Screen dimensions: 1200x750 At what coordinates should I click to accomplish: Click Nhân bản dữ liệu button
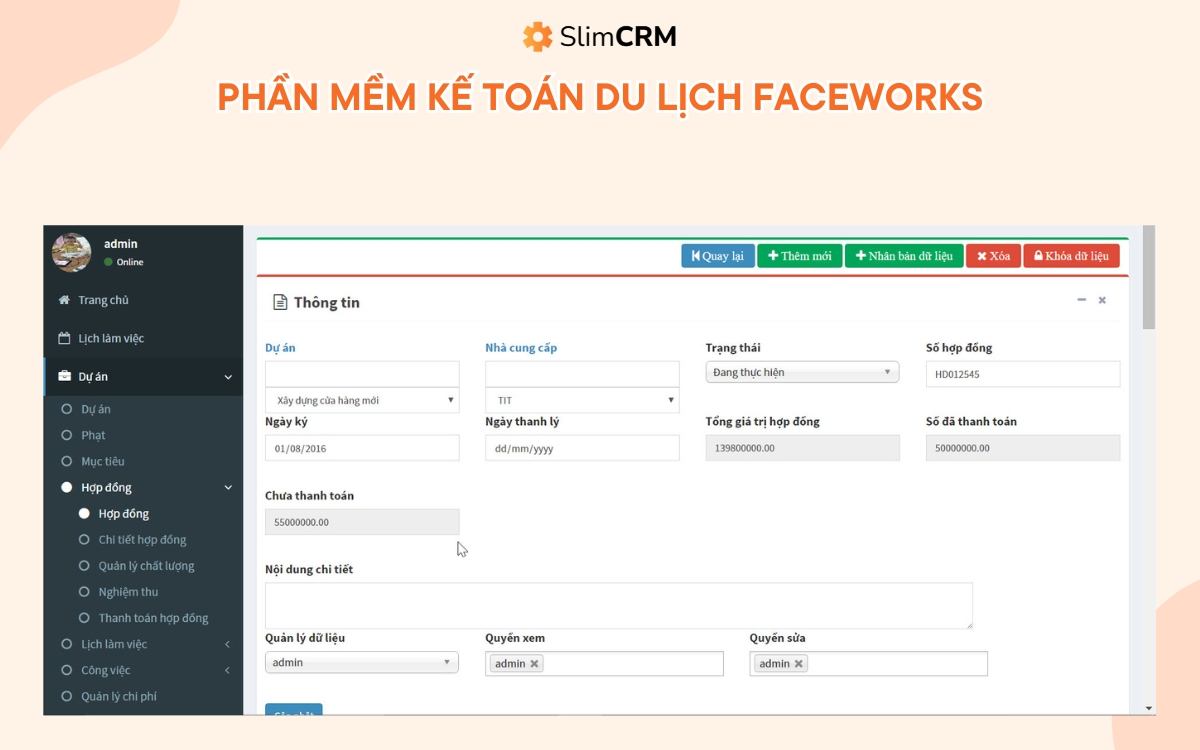point(904,256)
